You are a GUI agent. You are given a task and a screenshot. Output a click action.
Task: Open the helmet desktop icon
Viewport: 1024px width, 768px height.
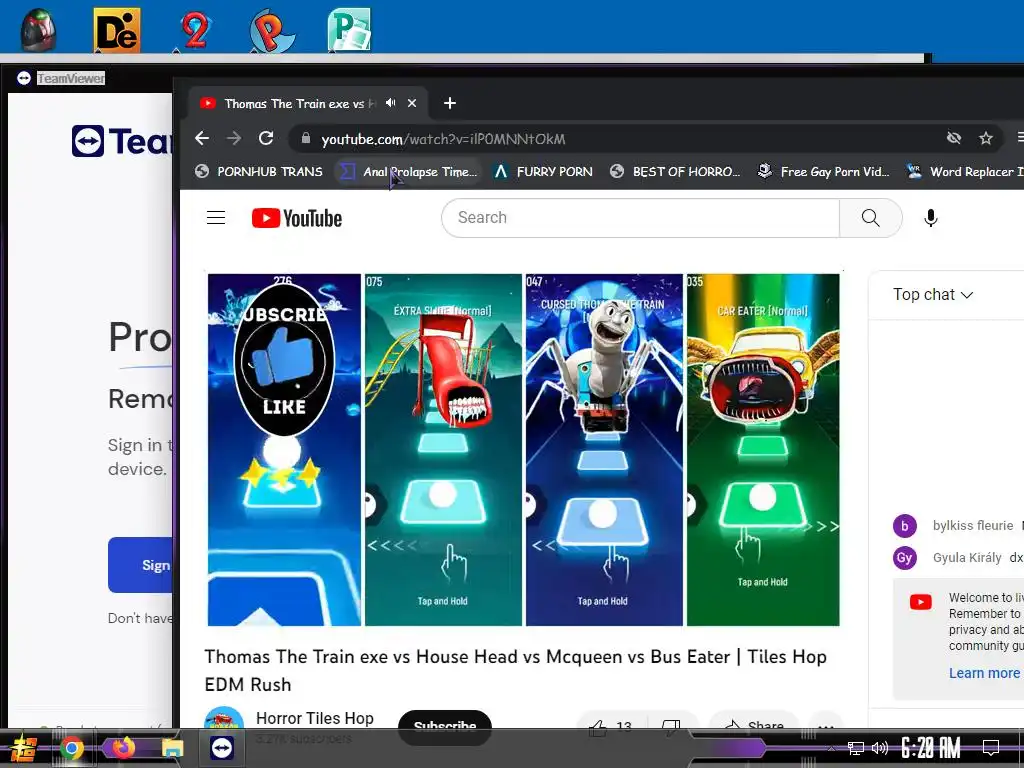tap(38, 29)
